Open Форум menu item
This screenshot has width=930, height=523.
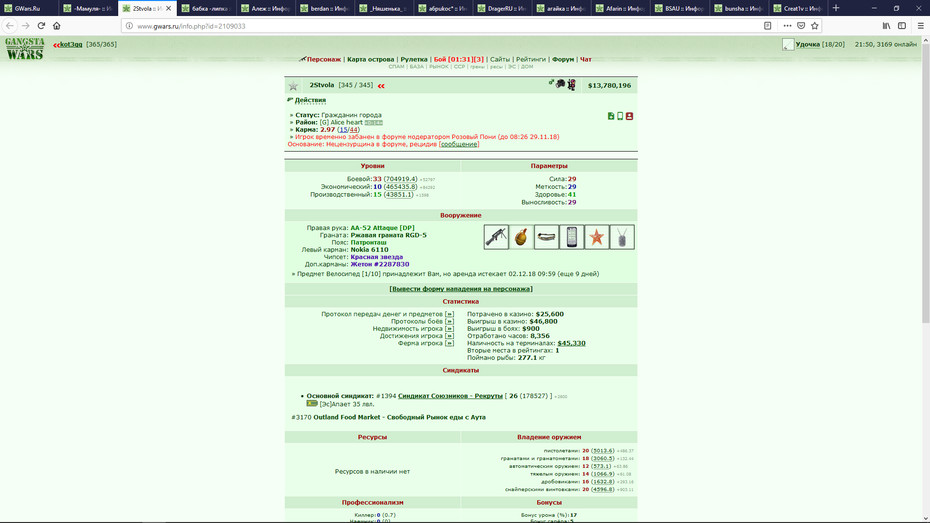pyautogui.click(x=563, y=59)
